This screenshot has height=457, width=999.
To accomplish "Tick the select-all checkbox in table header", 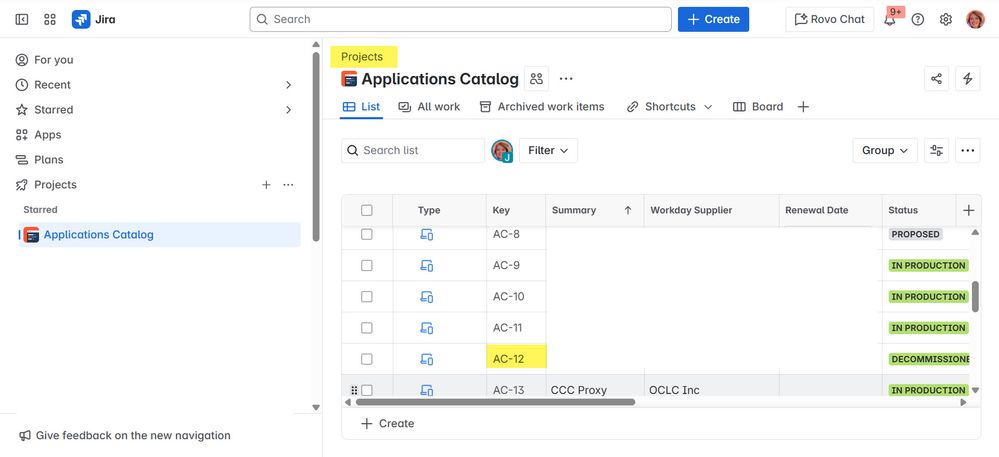I will (x=367, y=210).
